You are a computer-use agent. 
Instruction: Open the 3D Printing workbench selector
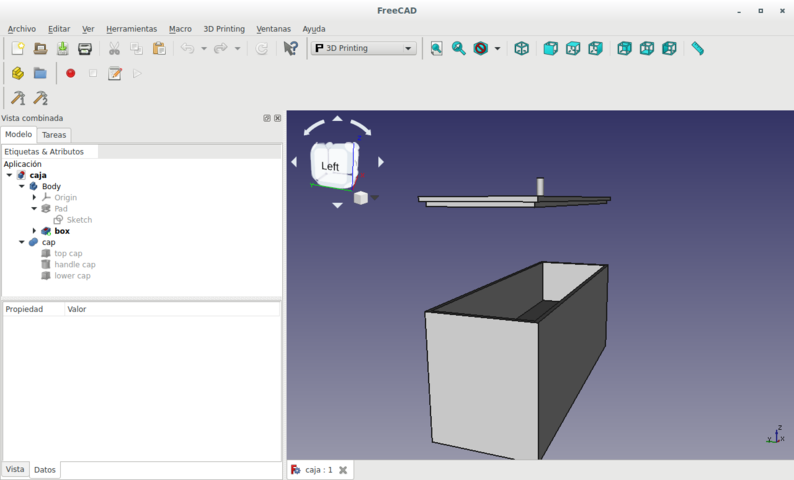pos(364,48)
